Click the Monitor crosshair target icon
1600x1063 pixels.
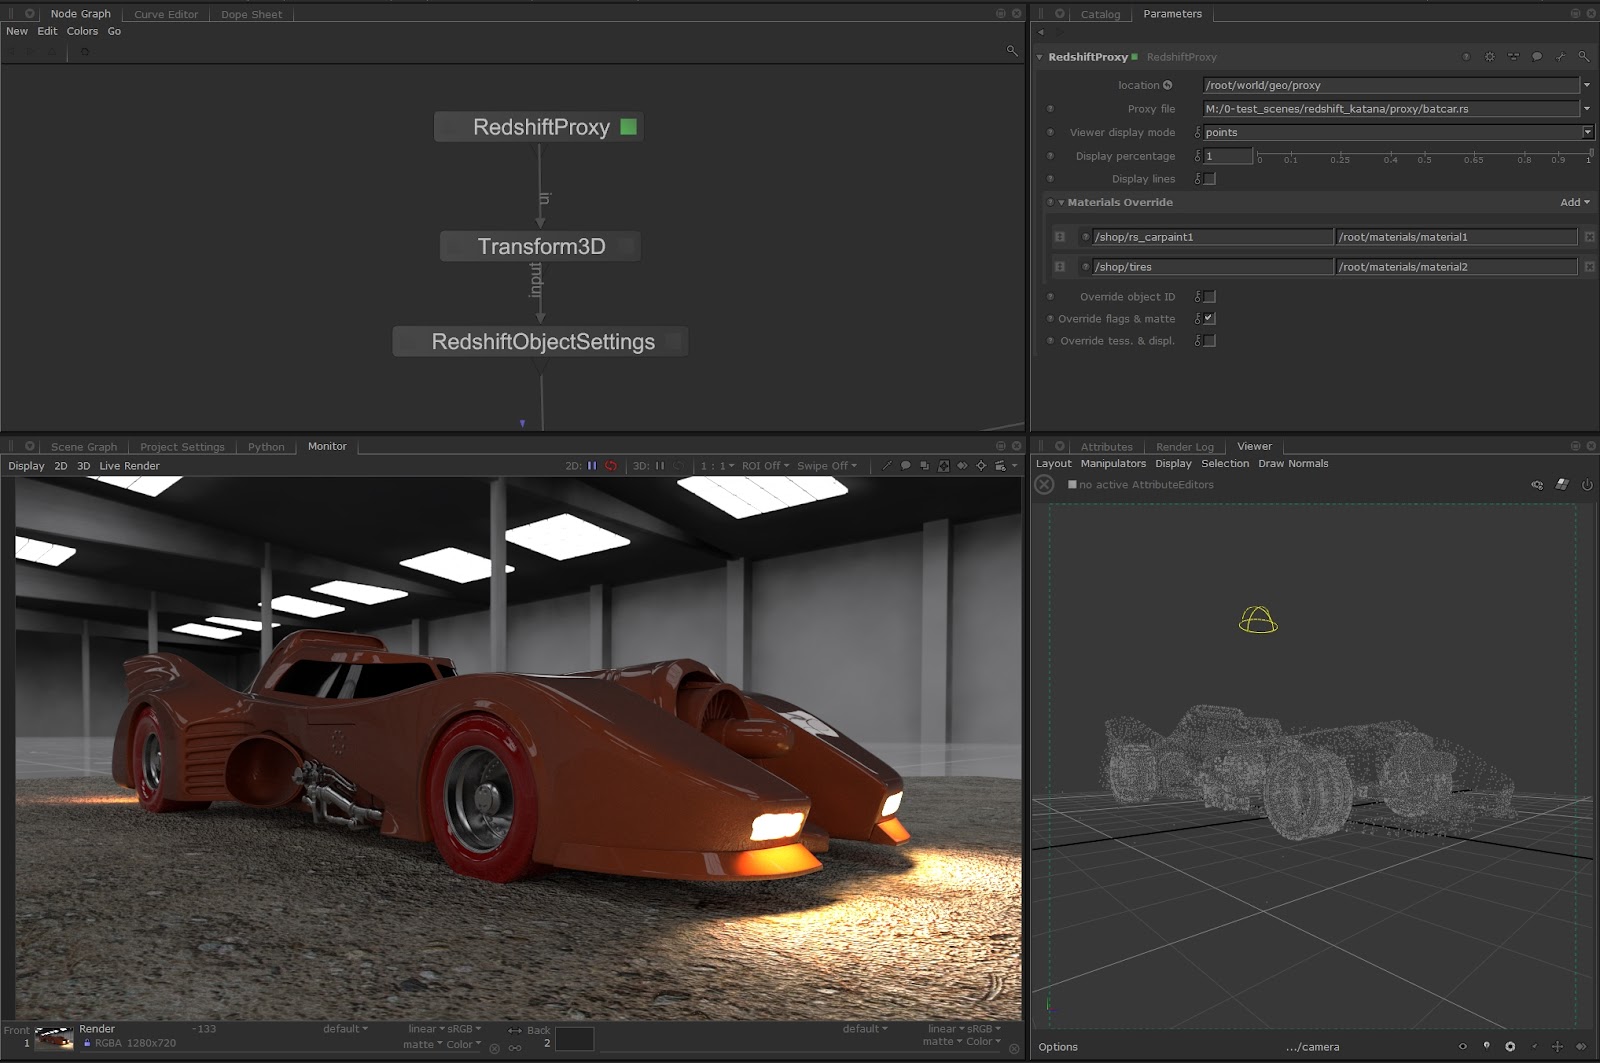(981, 466)
